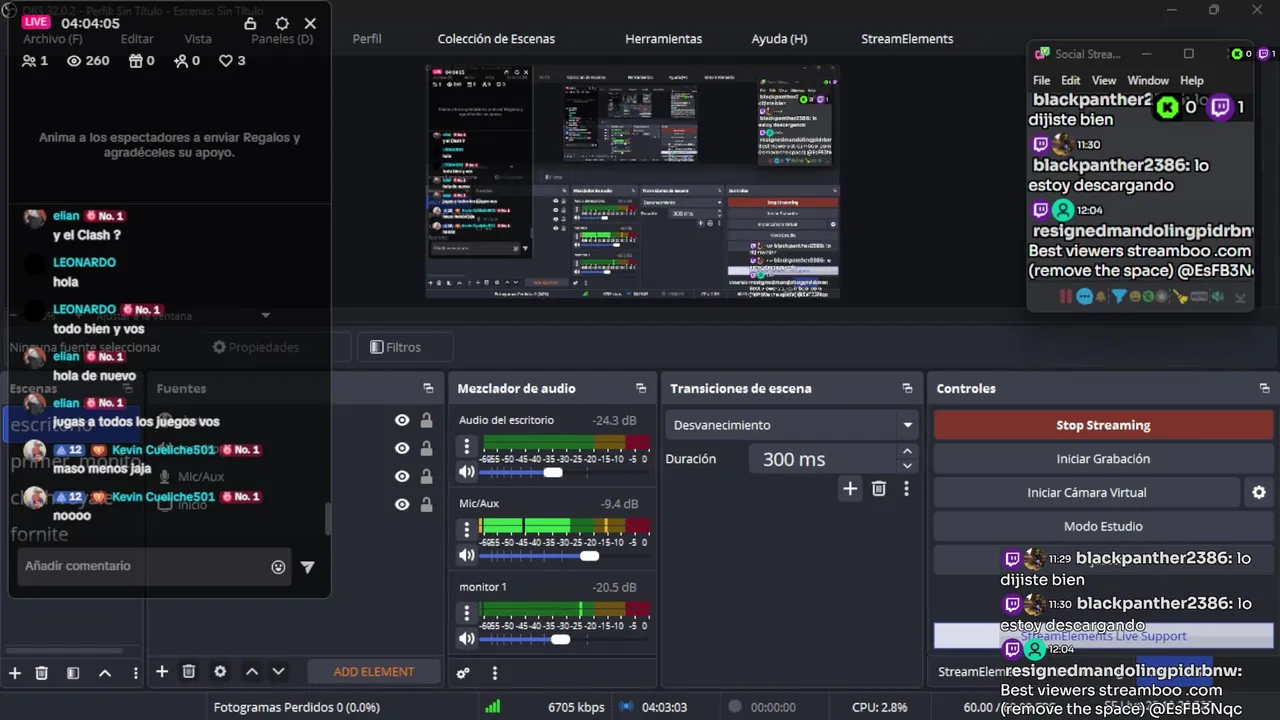Remove the selected source with the Fuentes trash icon
The image size is (1280, 720).
coord(189,672)
